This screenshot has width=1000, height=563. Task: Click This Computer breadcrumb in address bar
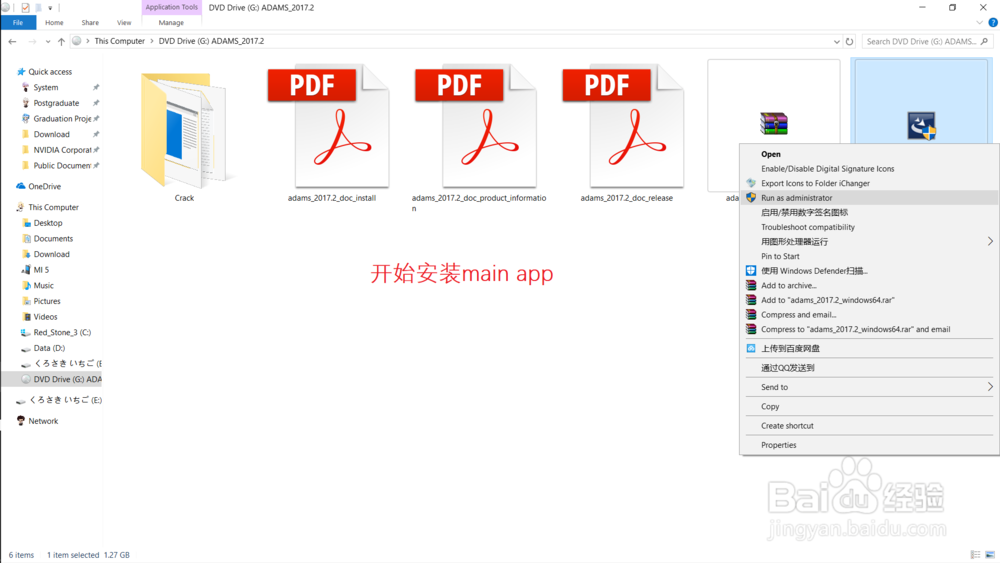pos(120,41)
